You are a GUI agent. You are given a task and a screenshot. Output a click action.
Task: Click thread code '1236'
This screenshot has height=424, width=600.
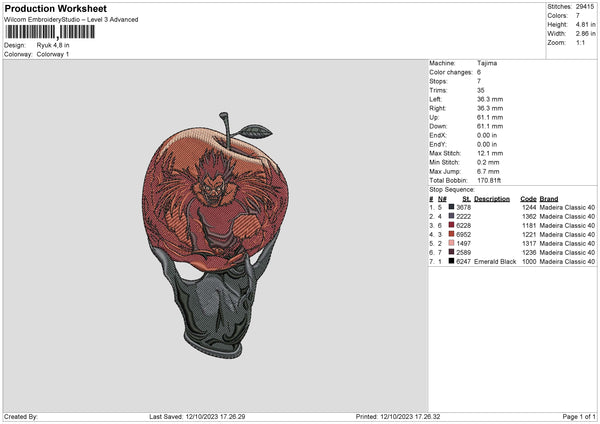point(529,252)
